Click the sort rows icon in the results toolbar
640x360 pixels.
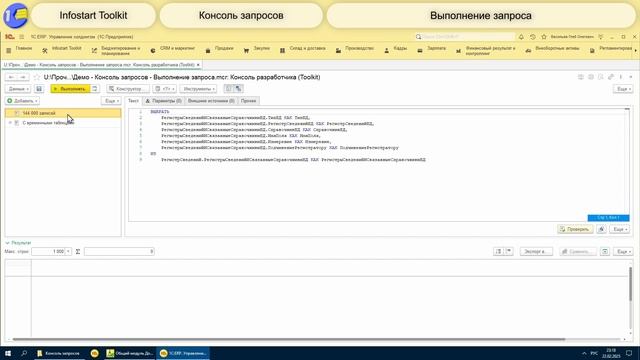[x=498, y=251]
